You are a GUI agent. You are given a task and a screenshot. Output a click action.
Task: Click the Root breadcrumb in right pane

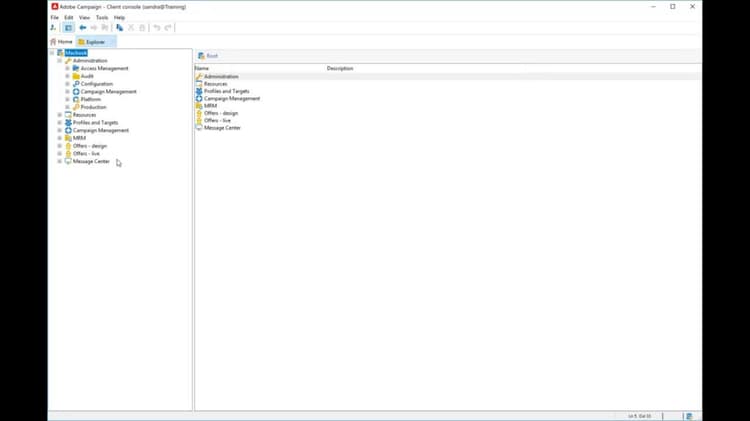coord(212,56)
